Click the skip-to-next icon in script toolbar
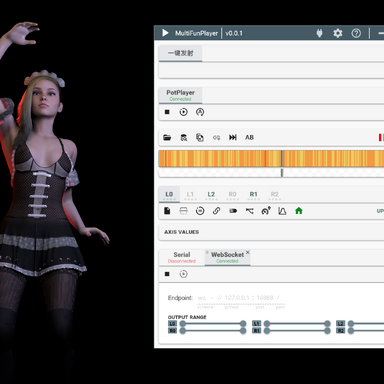This screenshot has width=384, height=384. (x=233, y=137)
